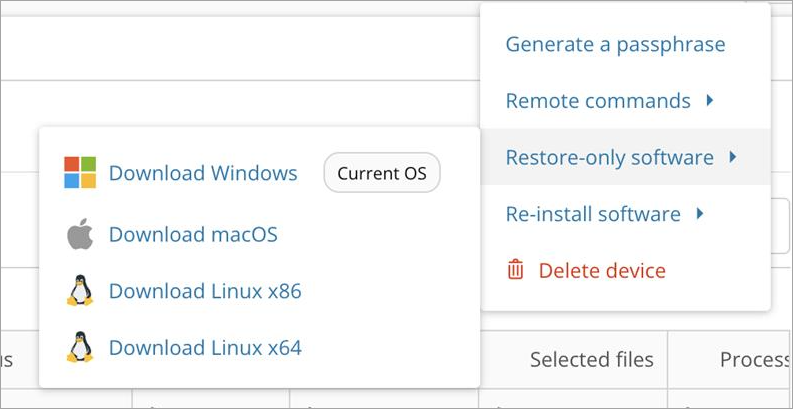The image size is (793, 409).
Task: Click the Windows logo icon
Action: [x=80, y=173]
